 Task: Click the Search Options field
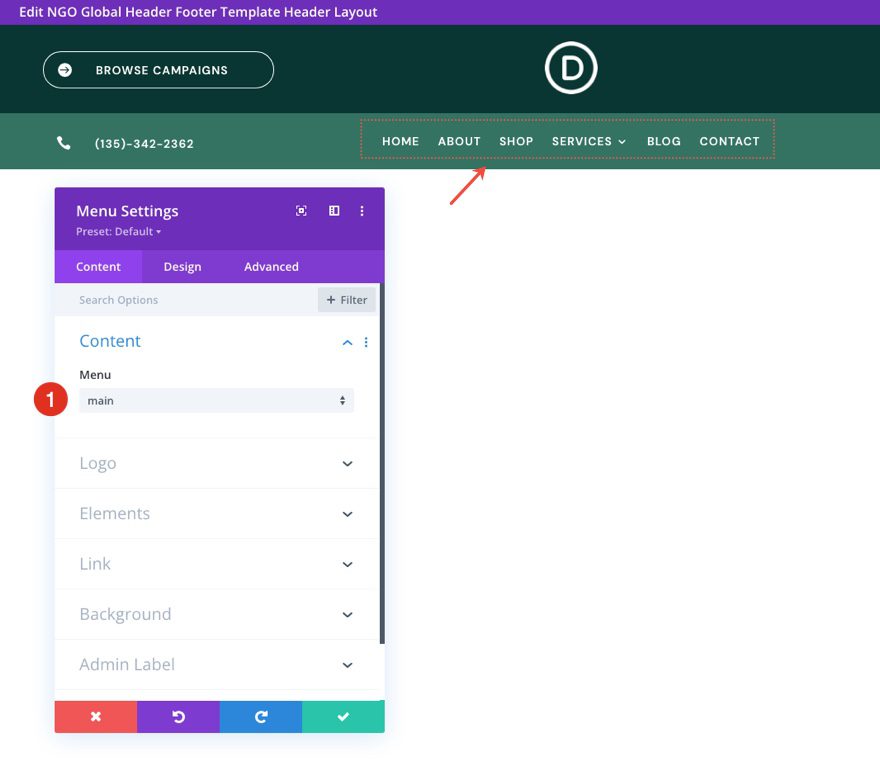point(150,299)
